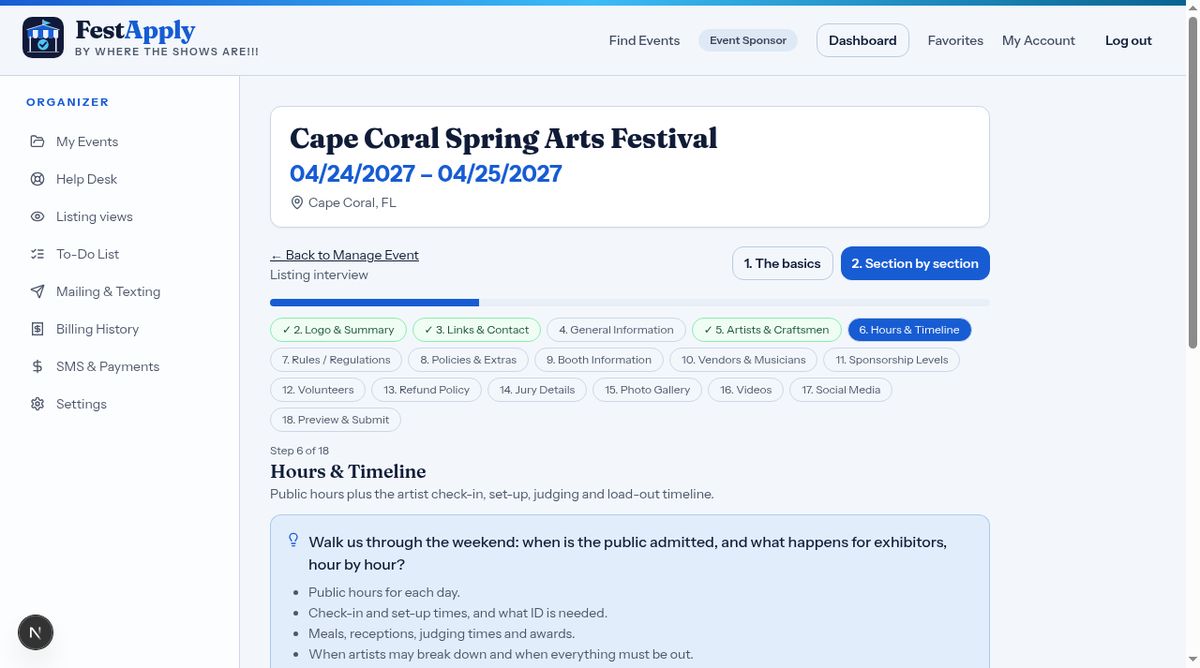Go to step 9. Booth Information
The width and height of the screenshot is (1200, 668).
599,360
